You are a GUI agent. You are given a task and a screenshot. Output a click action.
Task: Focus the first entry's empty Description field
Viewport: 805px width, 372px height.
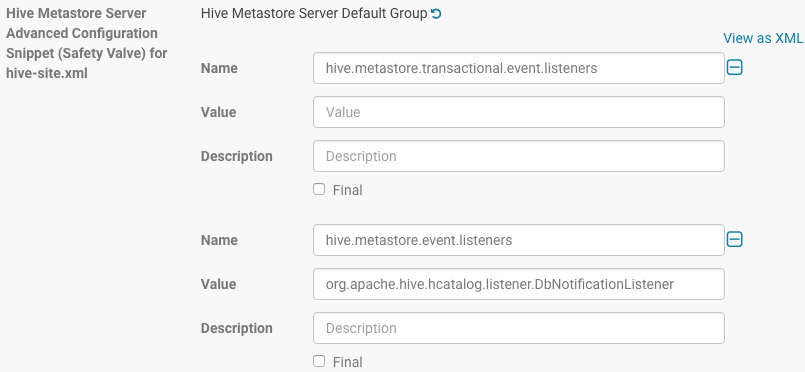[519, 156]
